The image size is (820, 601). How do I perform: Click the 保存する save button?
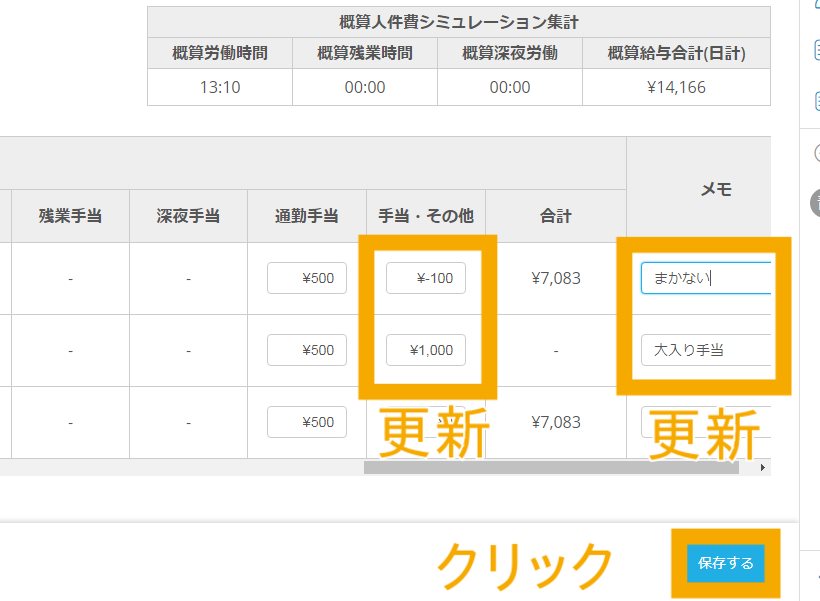tap(726, 563)
